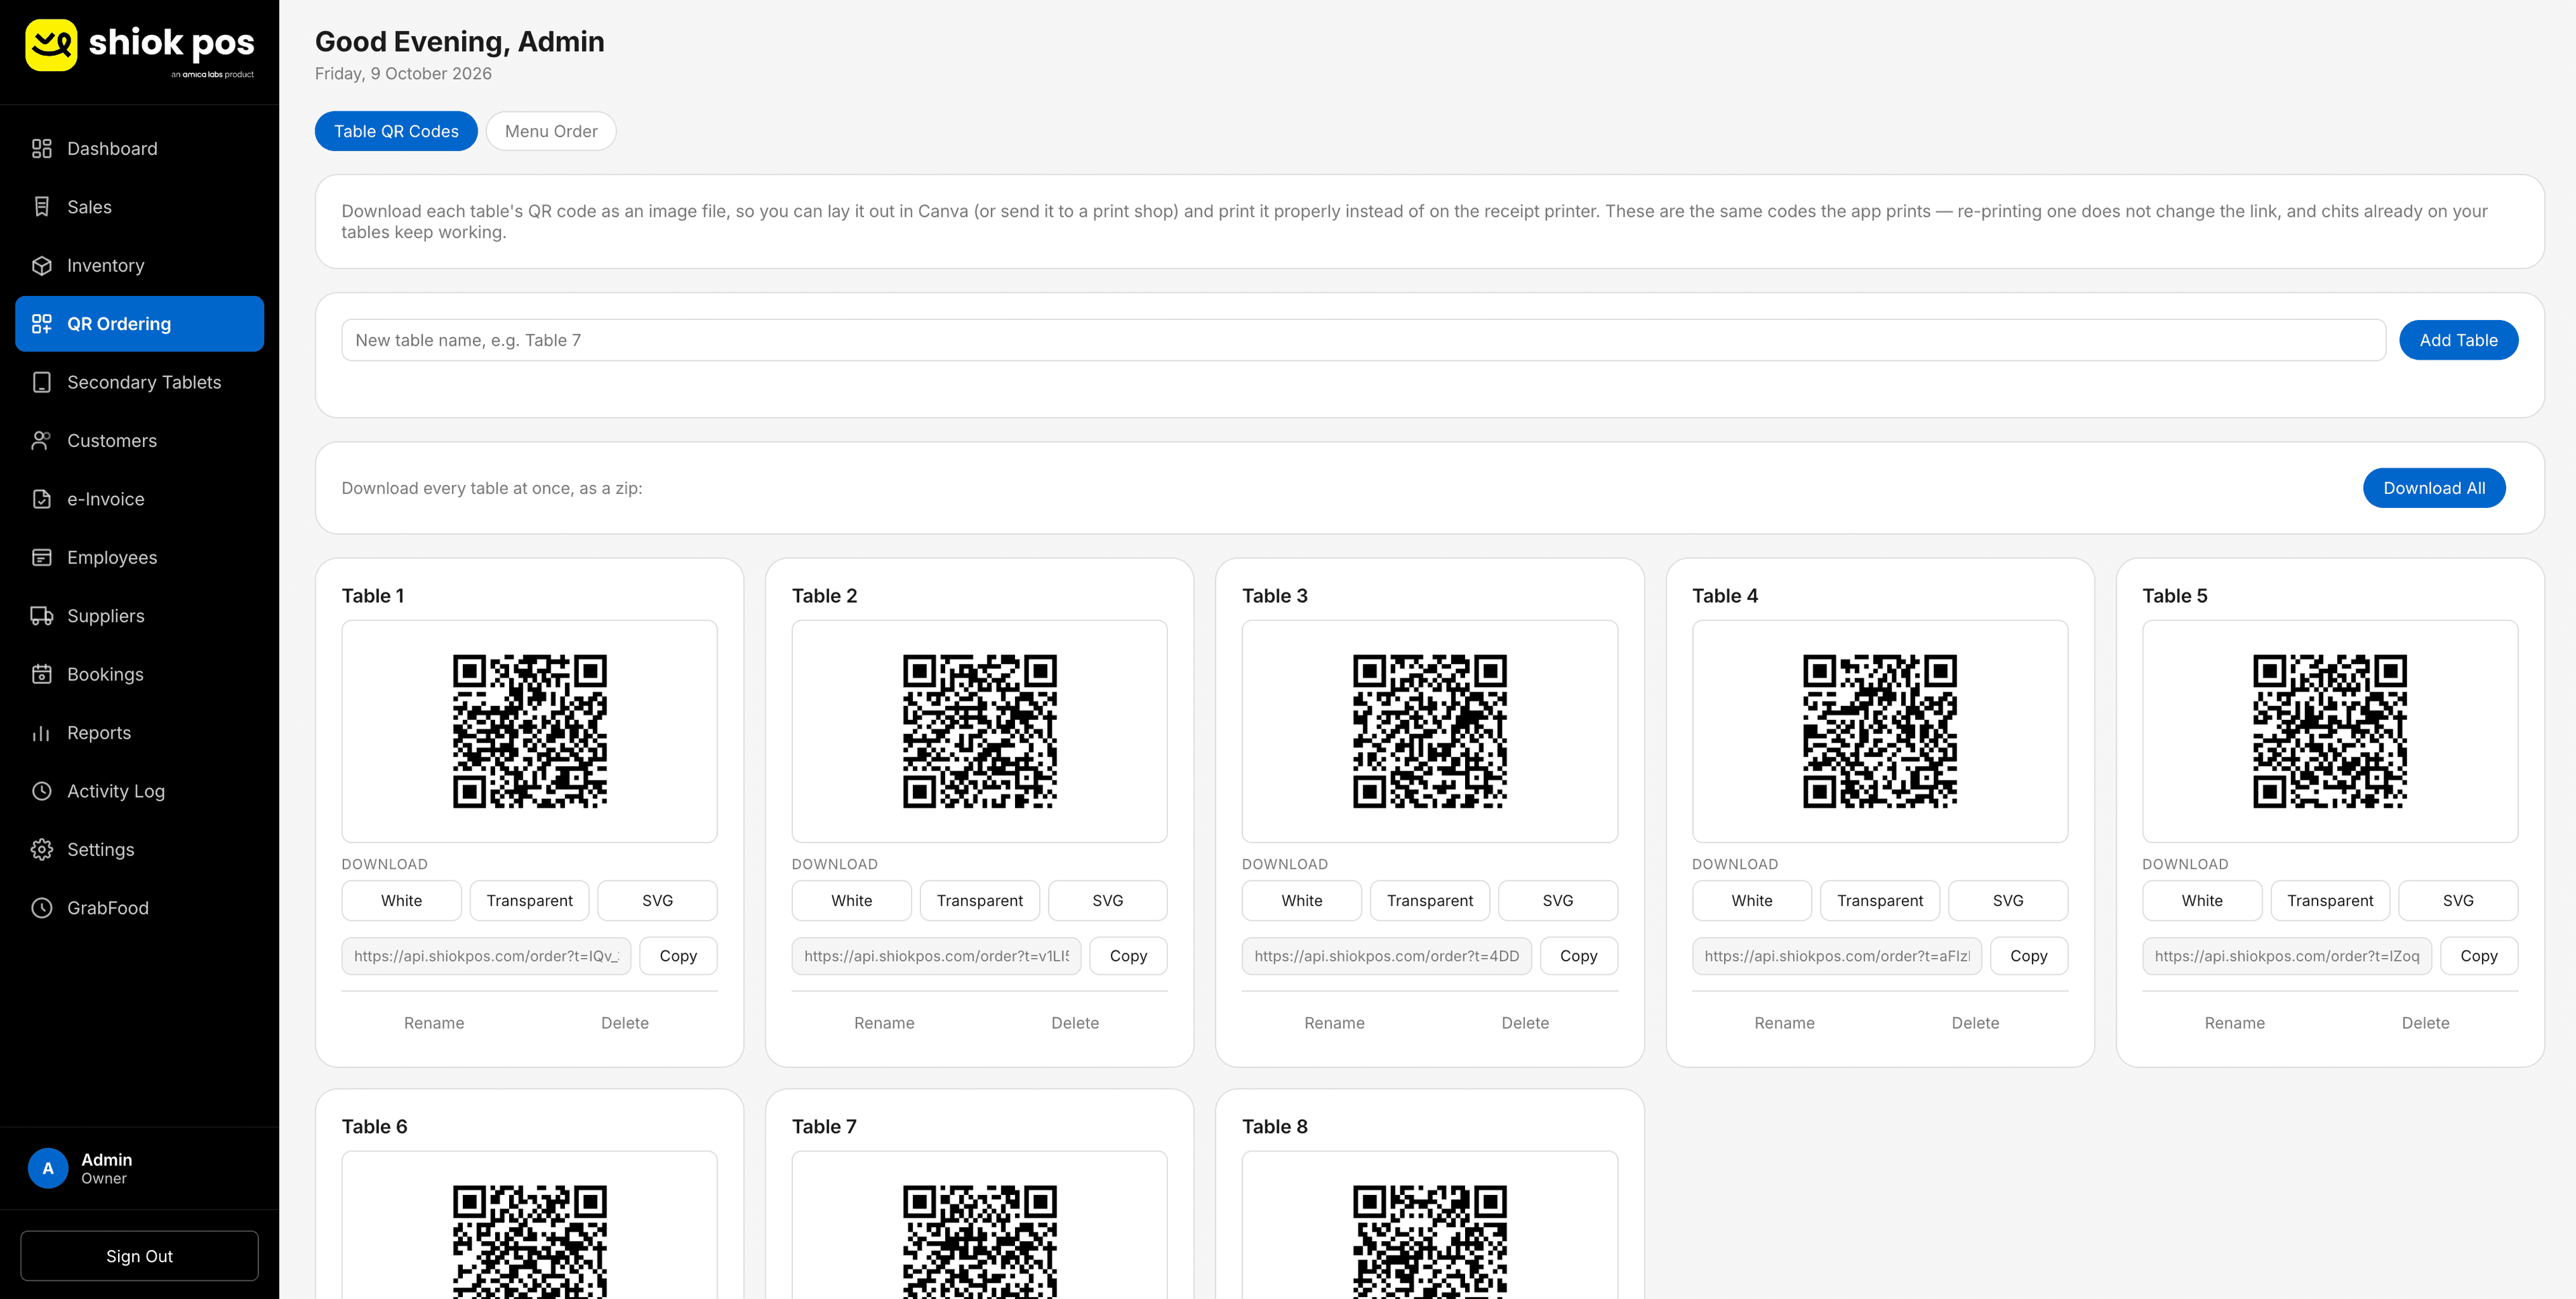Click the Bookings calendar icon
This screenshot has height=1299, width=2576.
tap(41, 675)
